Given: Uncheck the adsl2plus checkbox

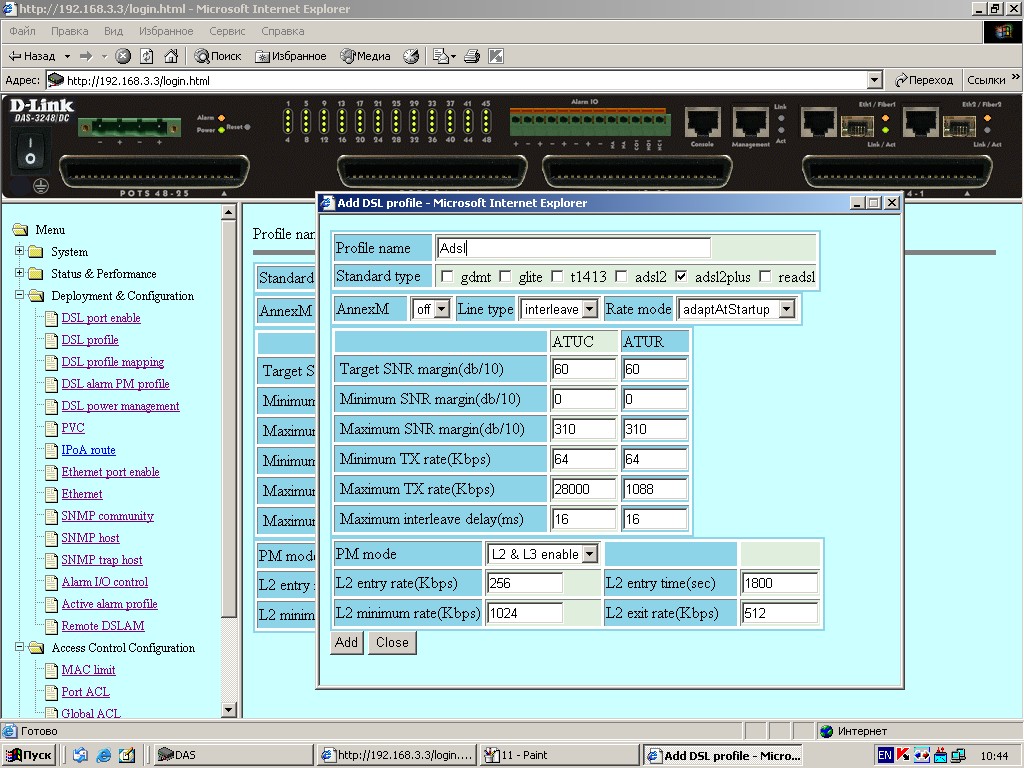Looking at the screenshot, I should point(681,277).
